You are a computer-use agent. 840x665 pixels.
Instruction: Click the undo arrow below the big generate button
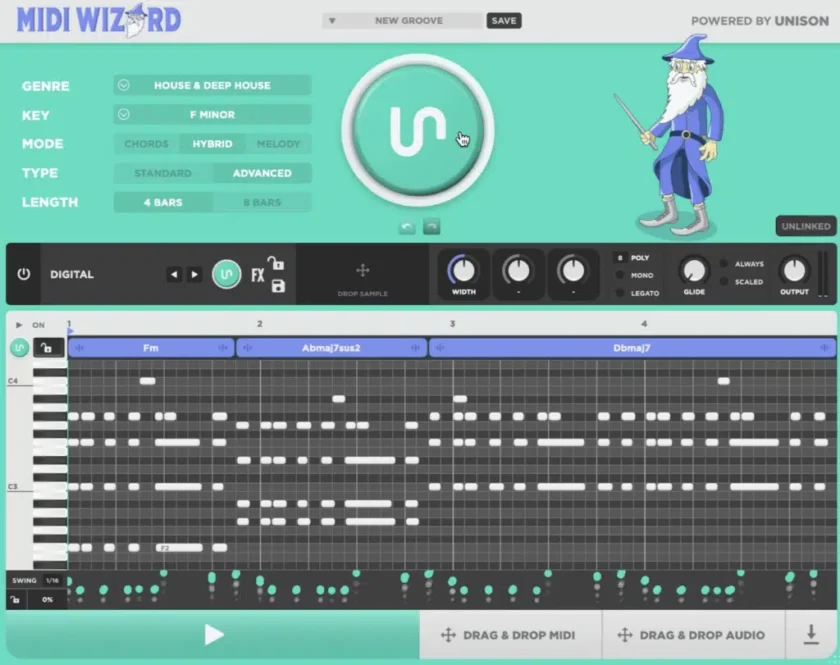pyautogui.click(x=406, y=226)
